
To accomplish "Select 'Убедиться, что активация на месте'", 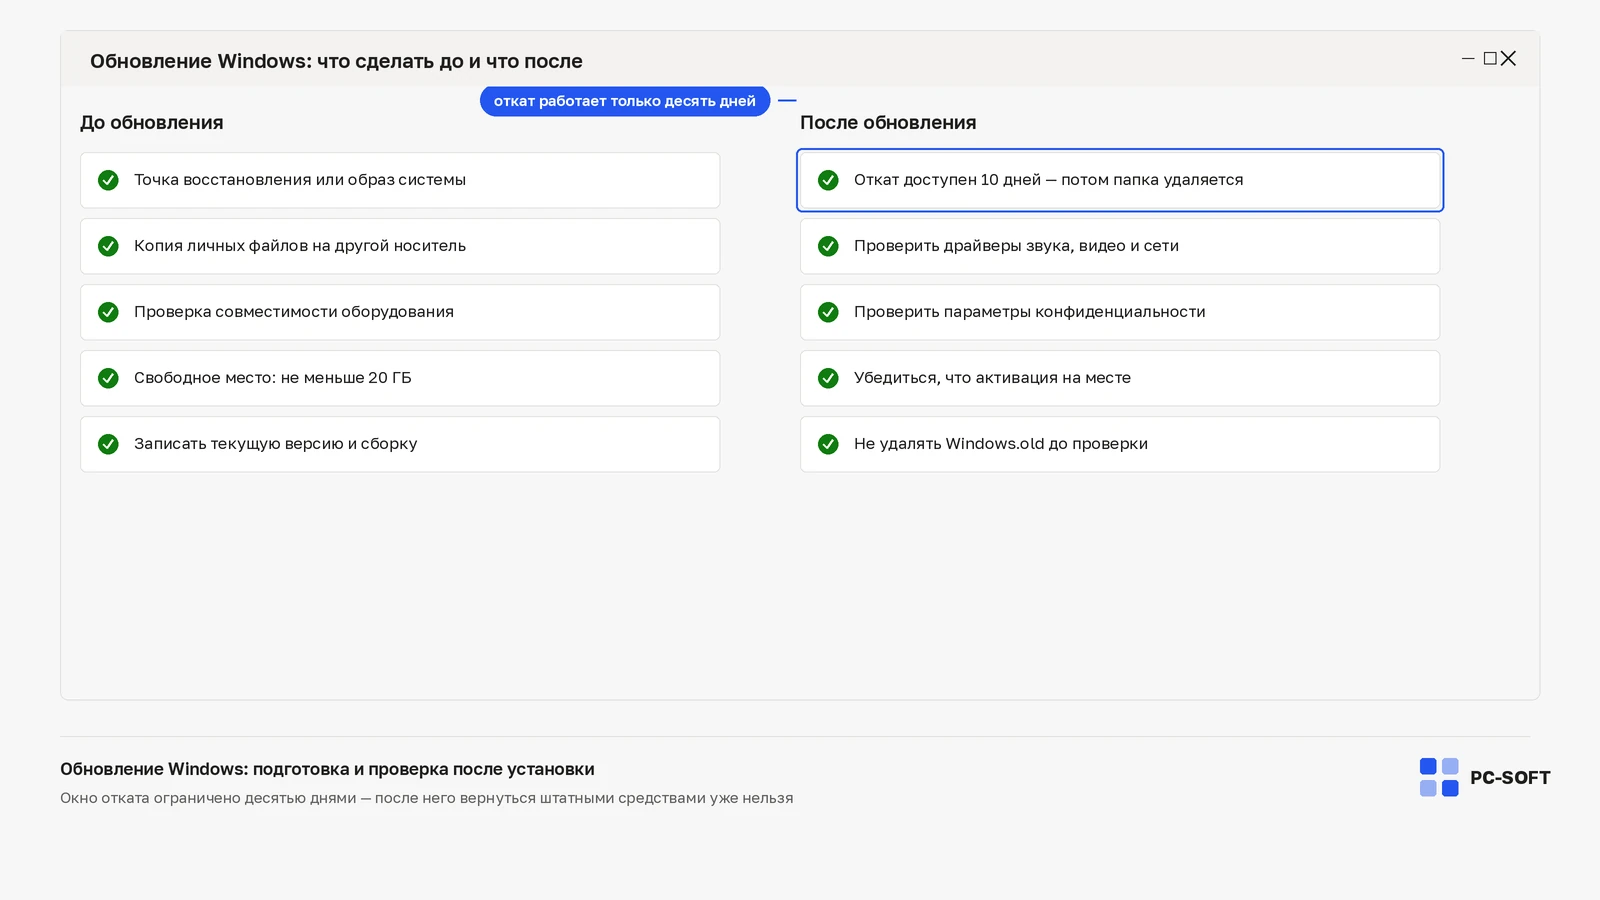I will [x=1120, y=378].
